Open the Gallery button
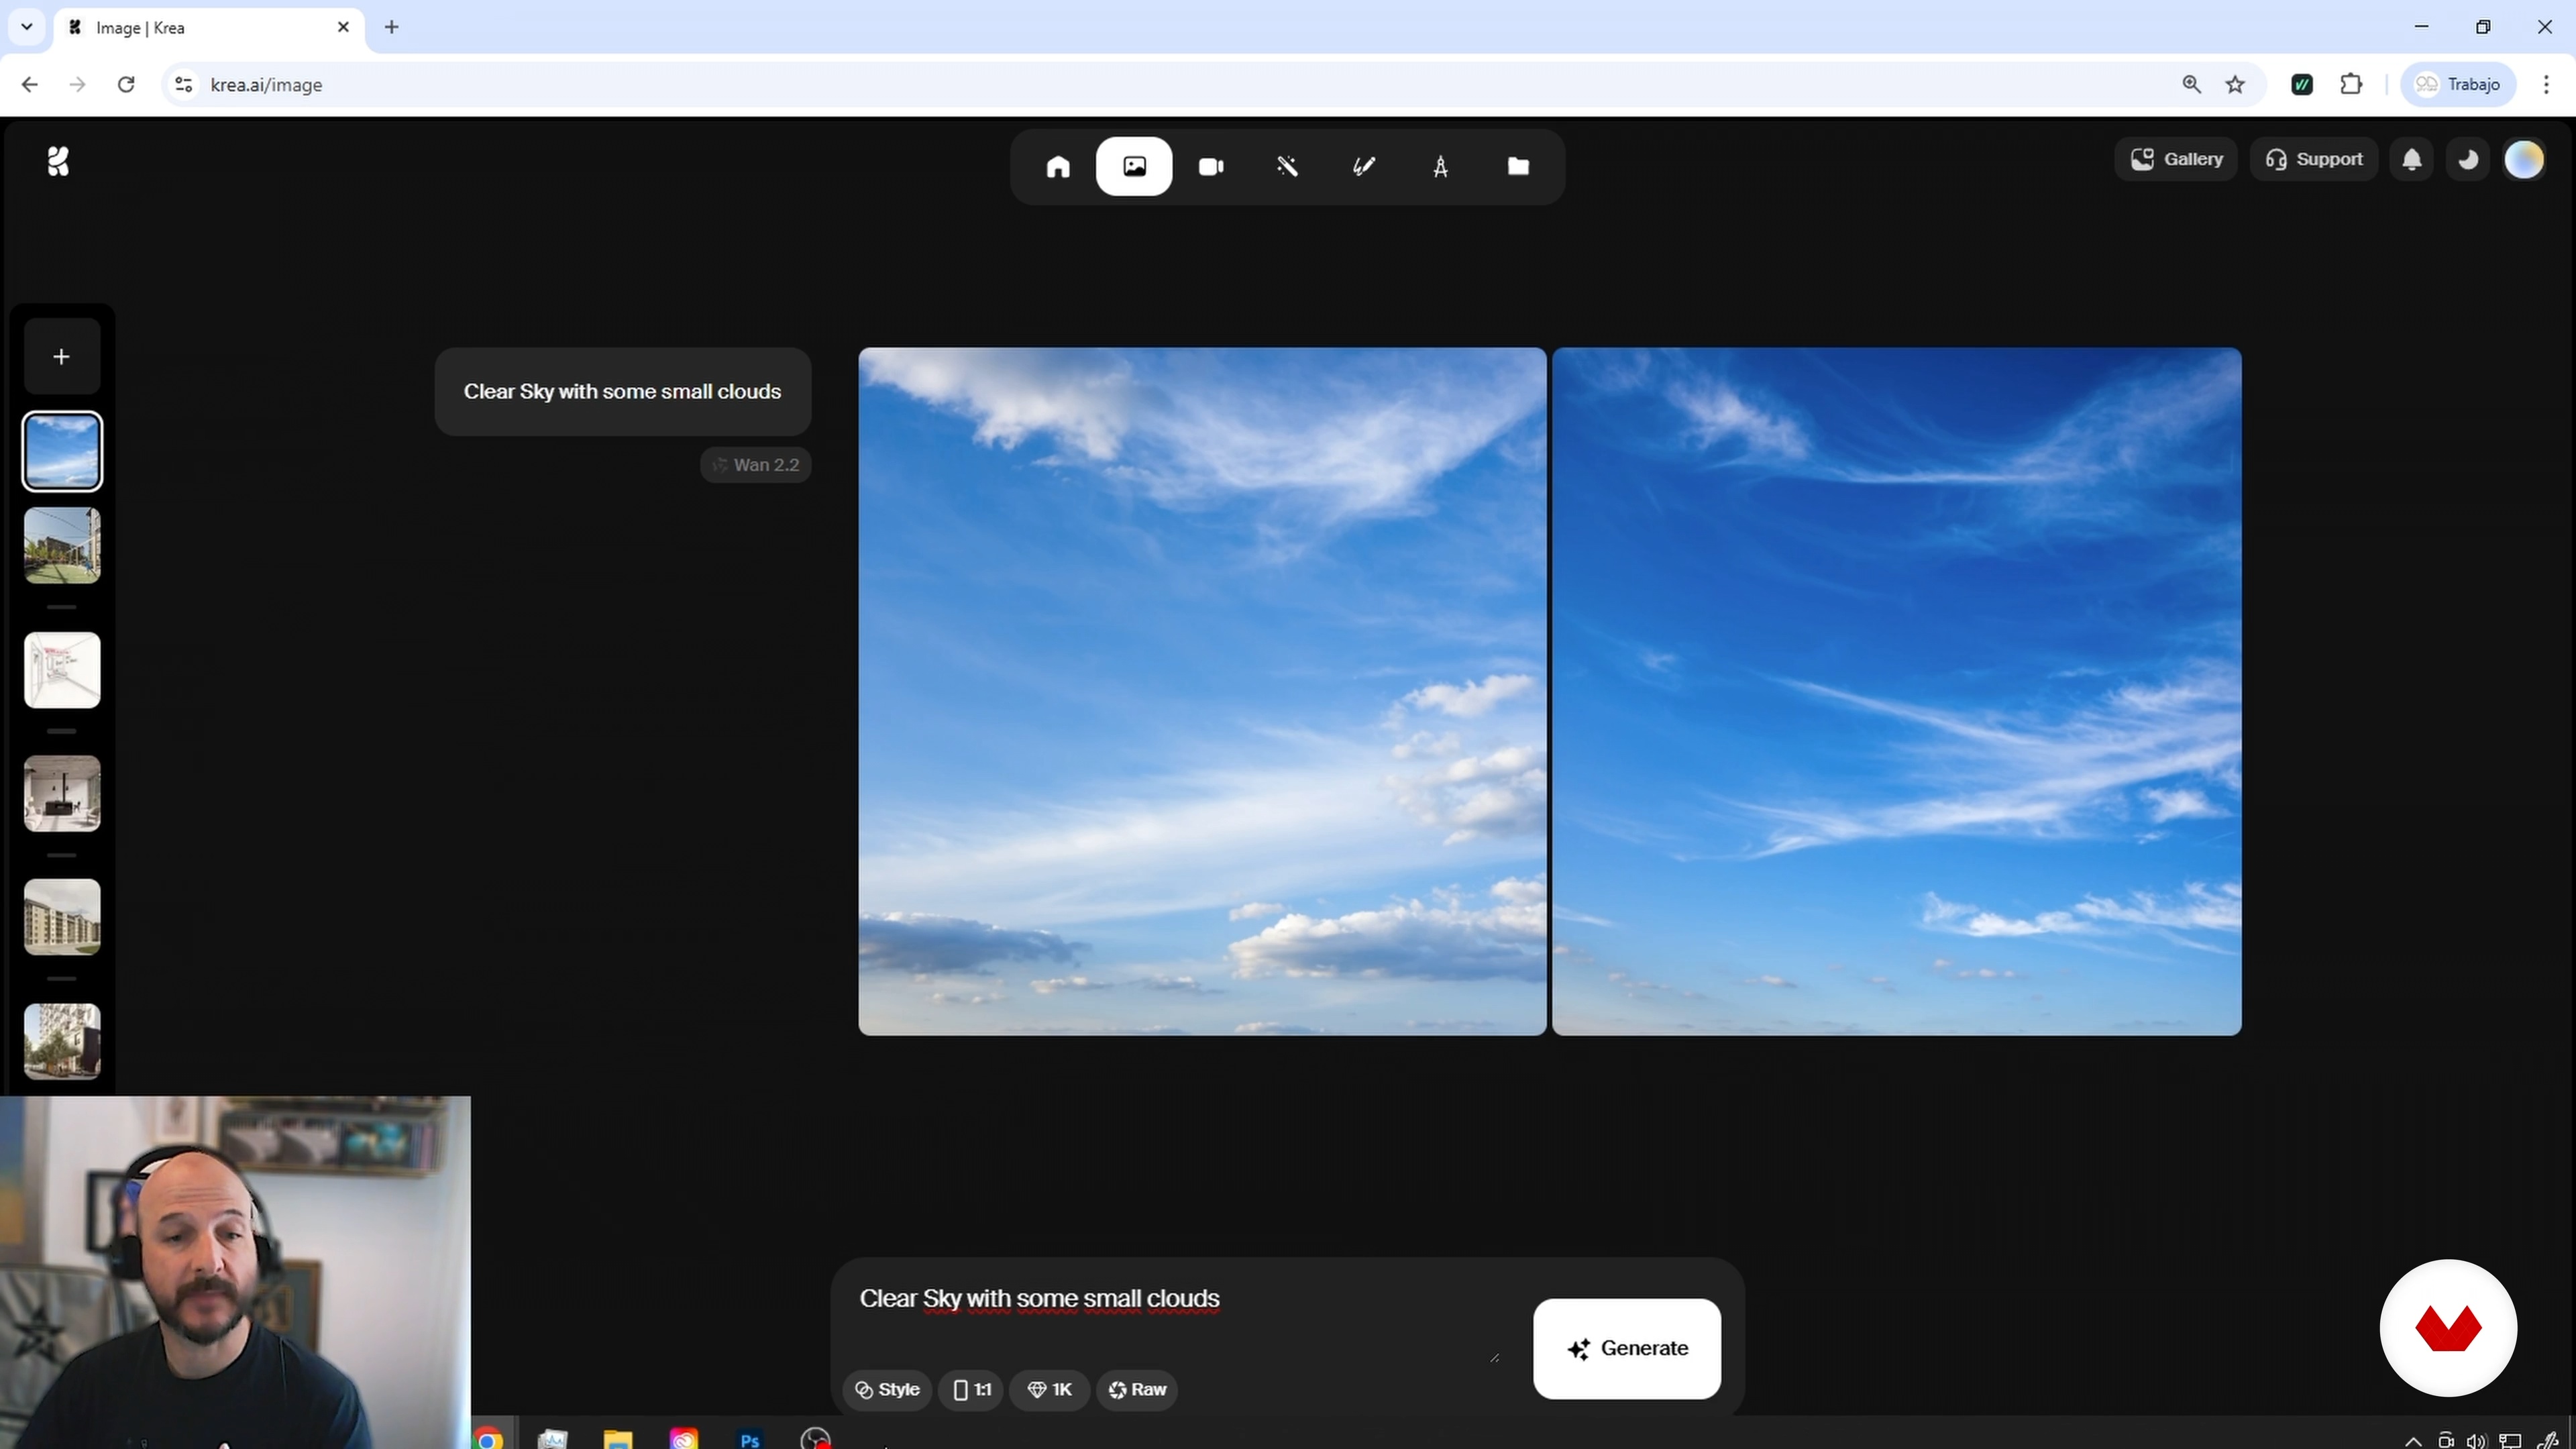The height and width of the screenshot is (1449, 2576). 2176,159
